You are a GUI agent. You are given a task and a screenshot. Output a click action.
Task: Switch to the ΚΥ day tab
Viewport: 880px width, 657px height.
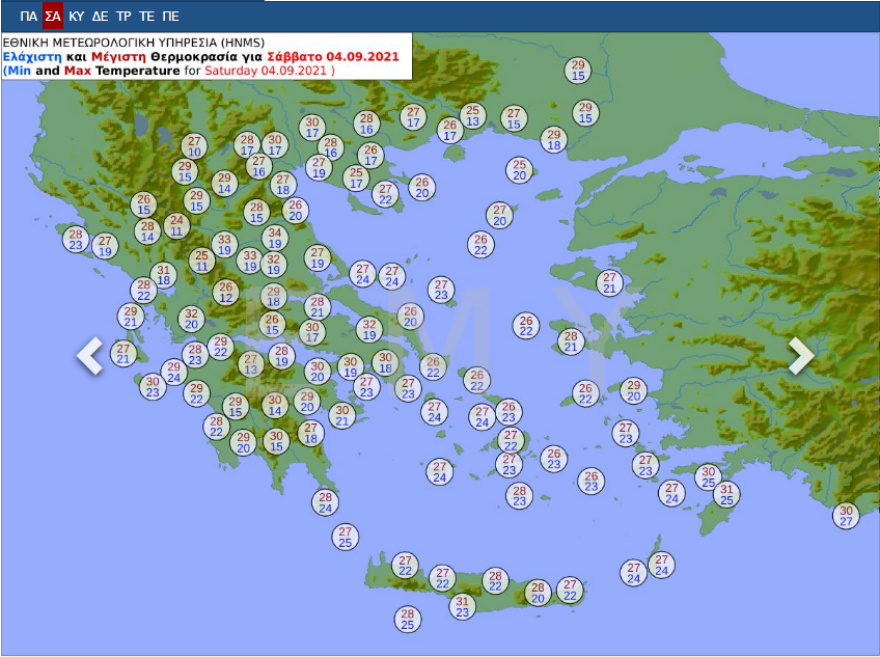[76, 16]
